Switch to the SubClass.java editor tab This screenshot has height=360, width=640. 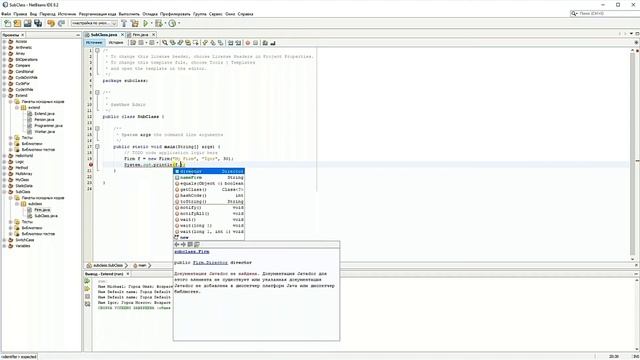click(x=104, y=35)
